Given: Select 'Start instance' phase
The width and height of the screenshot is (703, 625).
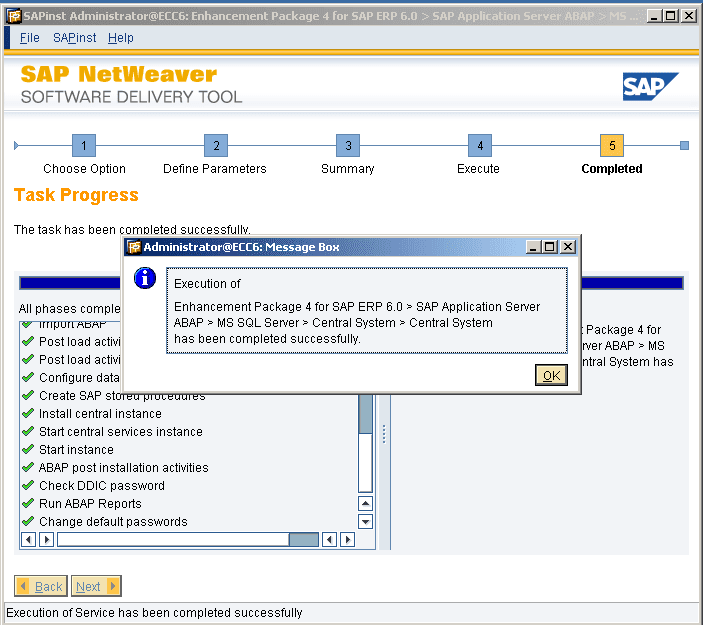Looking at the screenshot, I should (76, 449).
